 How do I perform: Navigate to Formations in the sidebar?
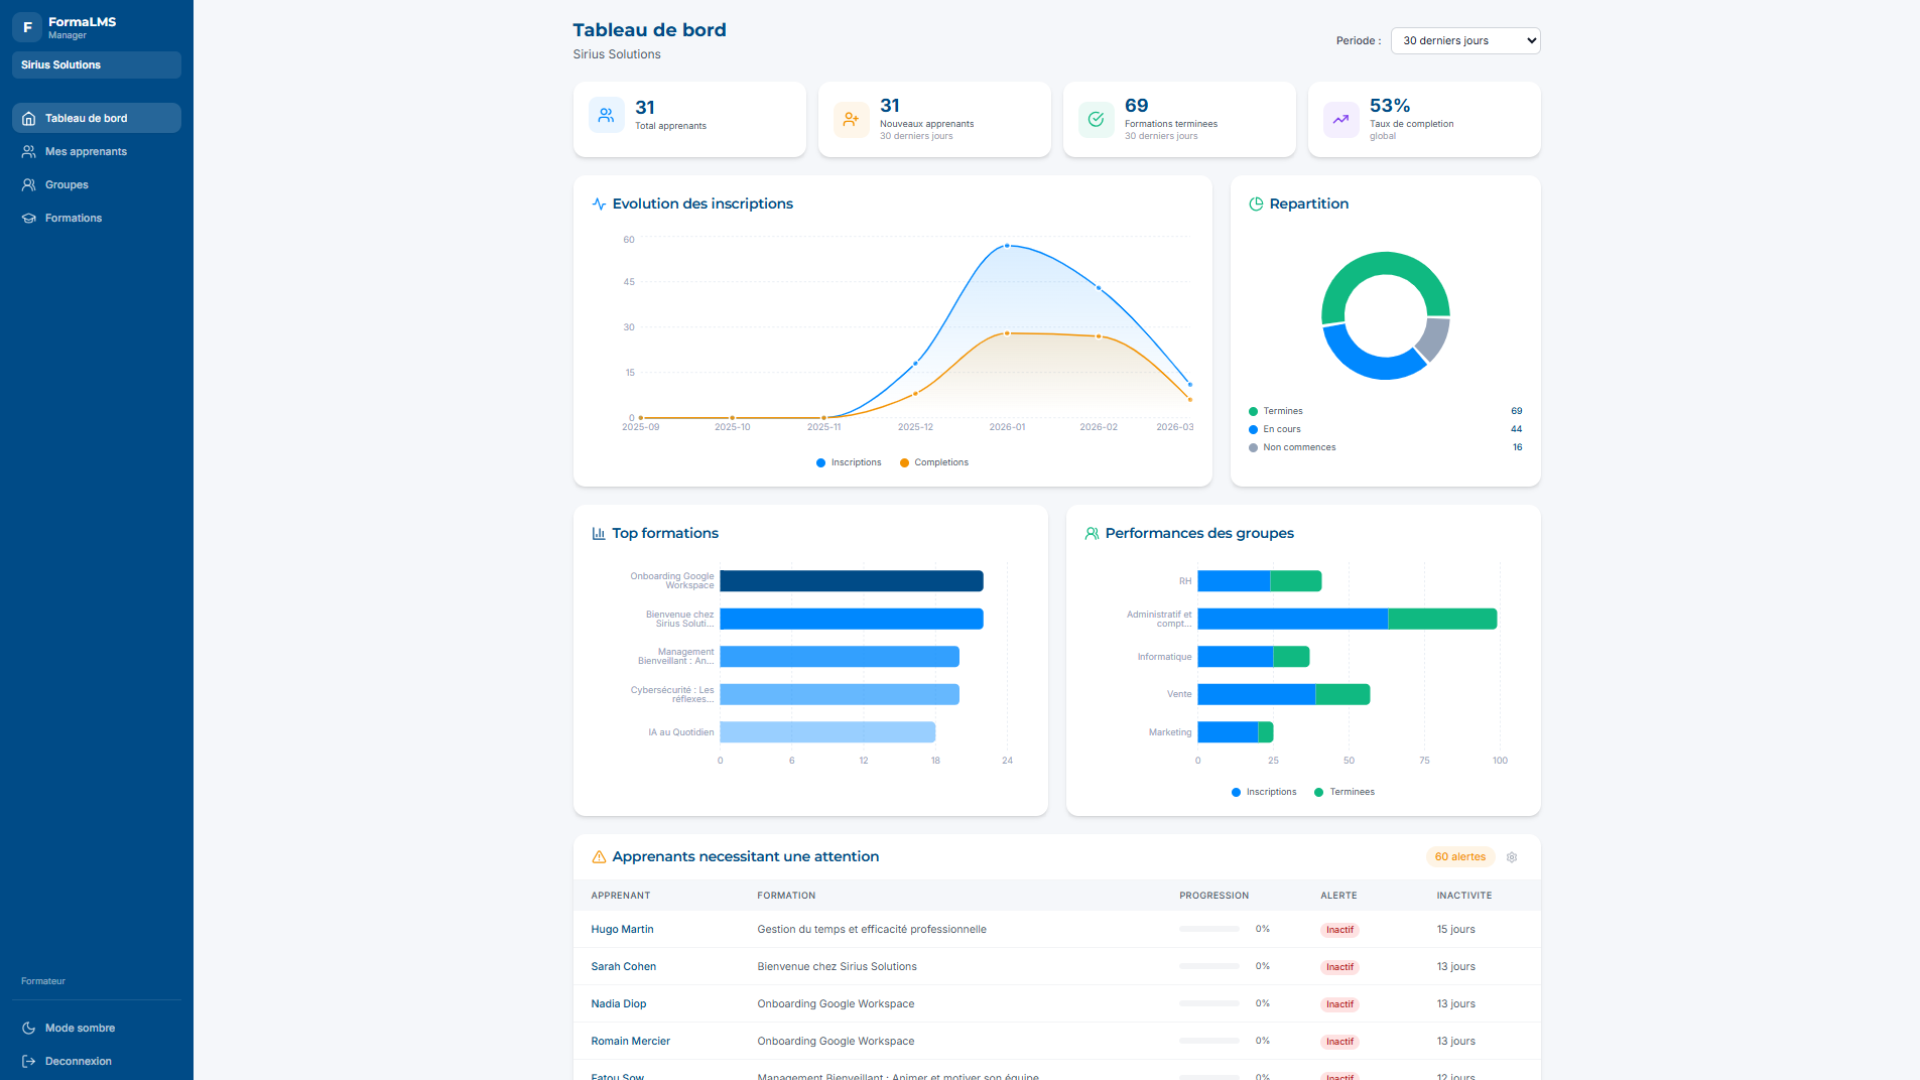pos(73,217)
